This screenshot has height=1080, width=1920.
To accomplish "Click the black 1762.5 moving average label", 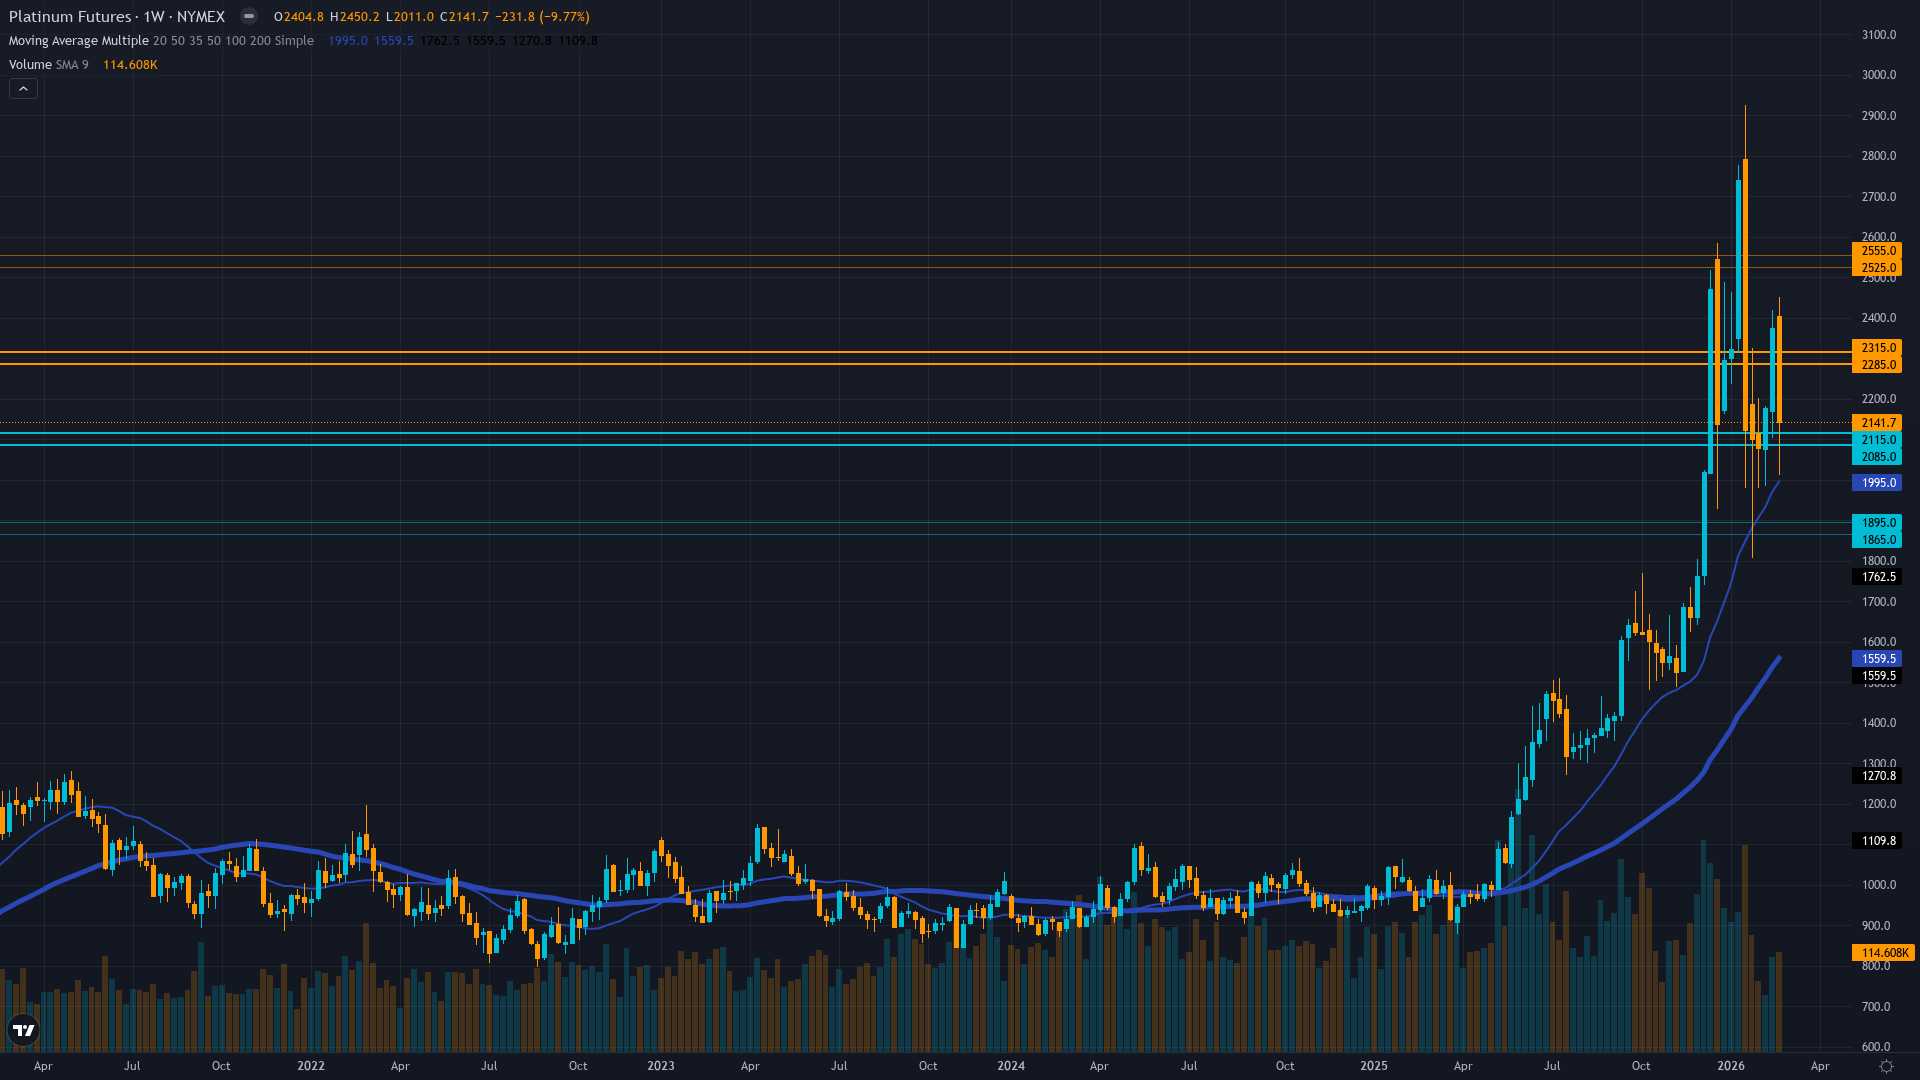I will tap(1878, 577).
